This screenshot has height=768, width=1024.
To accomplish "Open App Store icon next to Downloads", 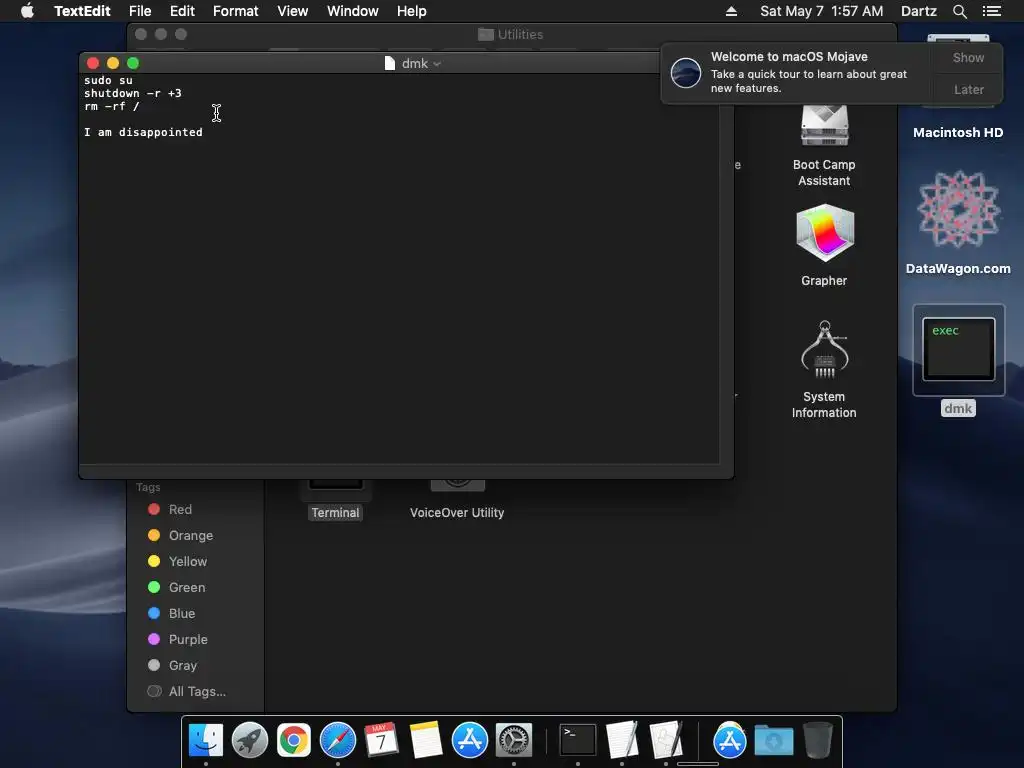I will click(x=729, y=741).
